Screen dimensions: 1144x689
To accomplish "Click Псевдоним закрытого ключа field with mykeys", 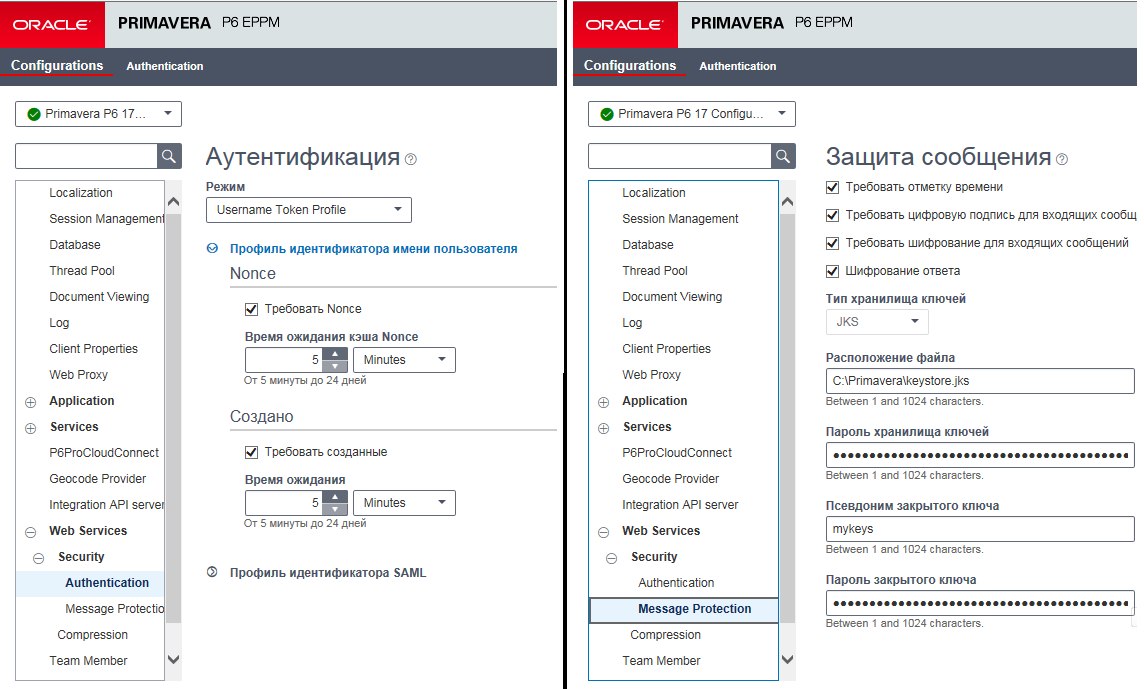I will [980, 529].
